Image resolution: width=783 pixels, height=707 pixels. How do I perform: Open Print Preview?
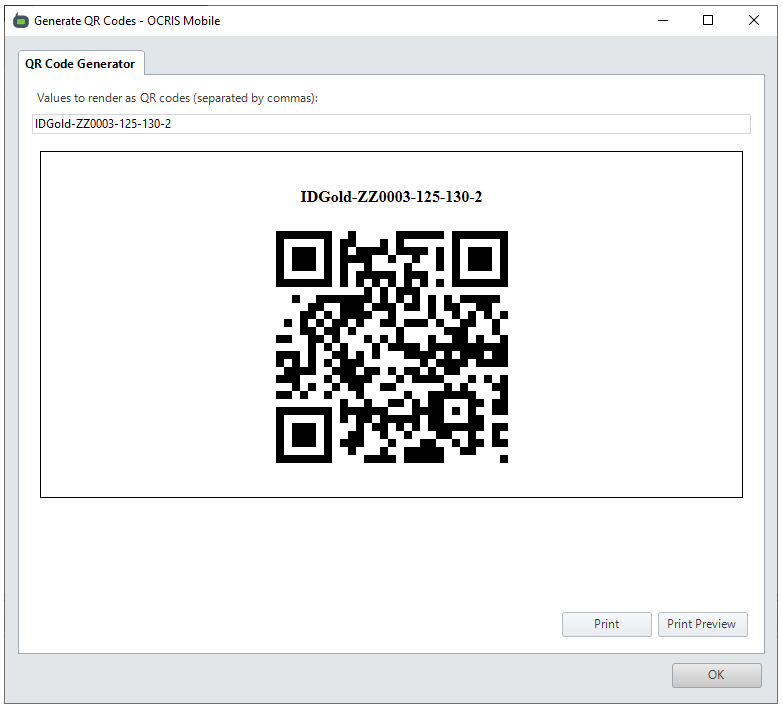701,624
